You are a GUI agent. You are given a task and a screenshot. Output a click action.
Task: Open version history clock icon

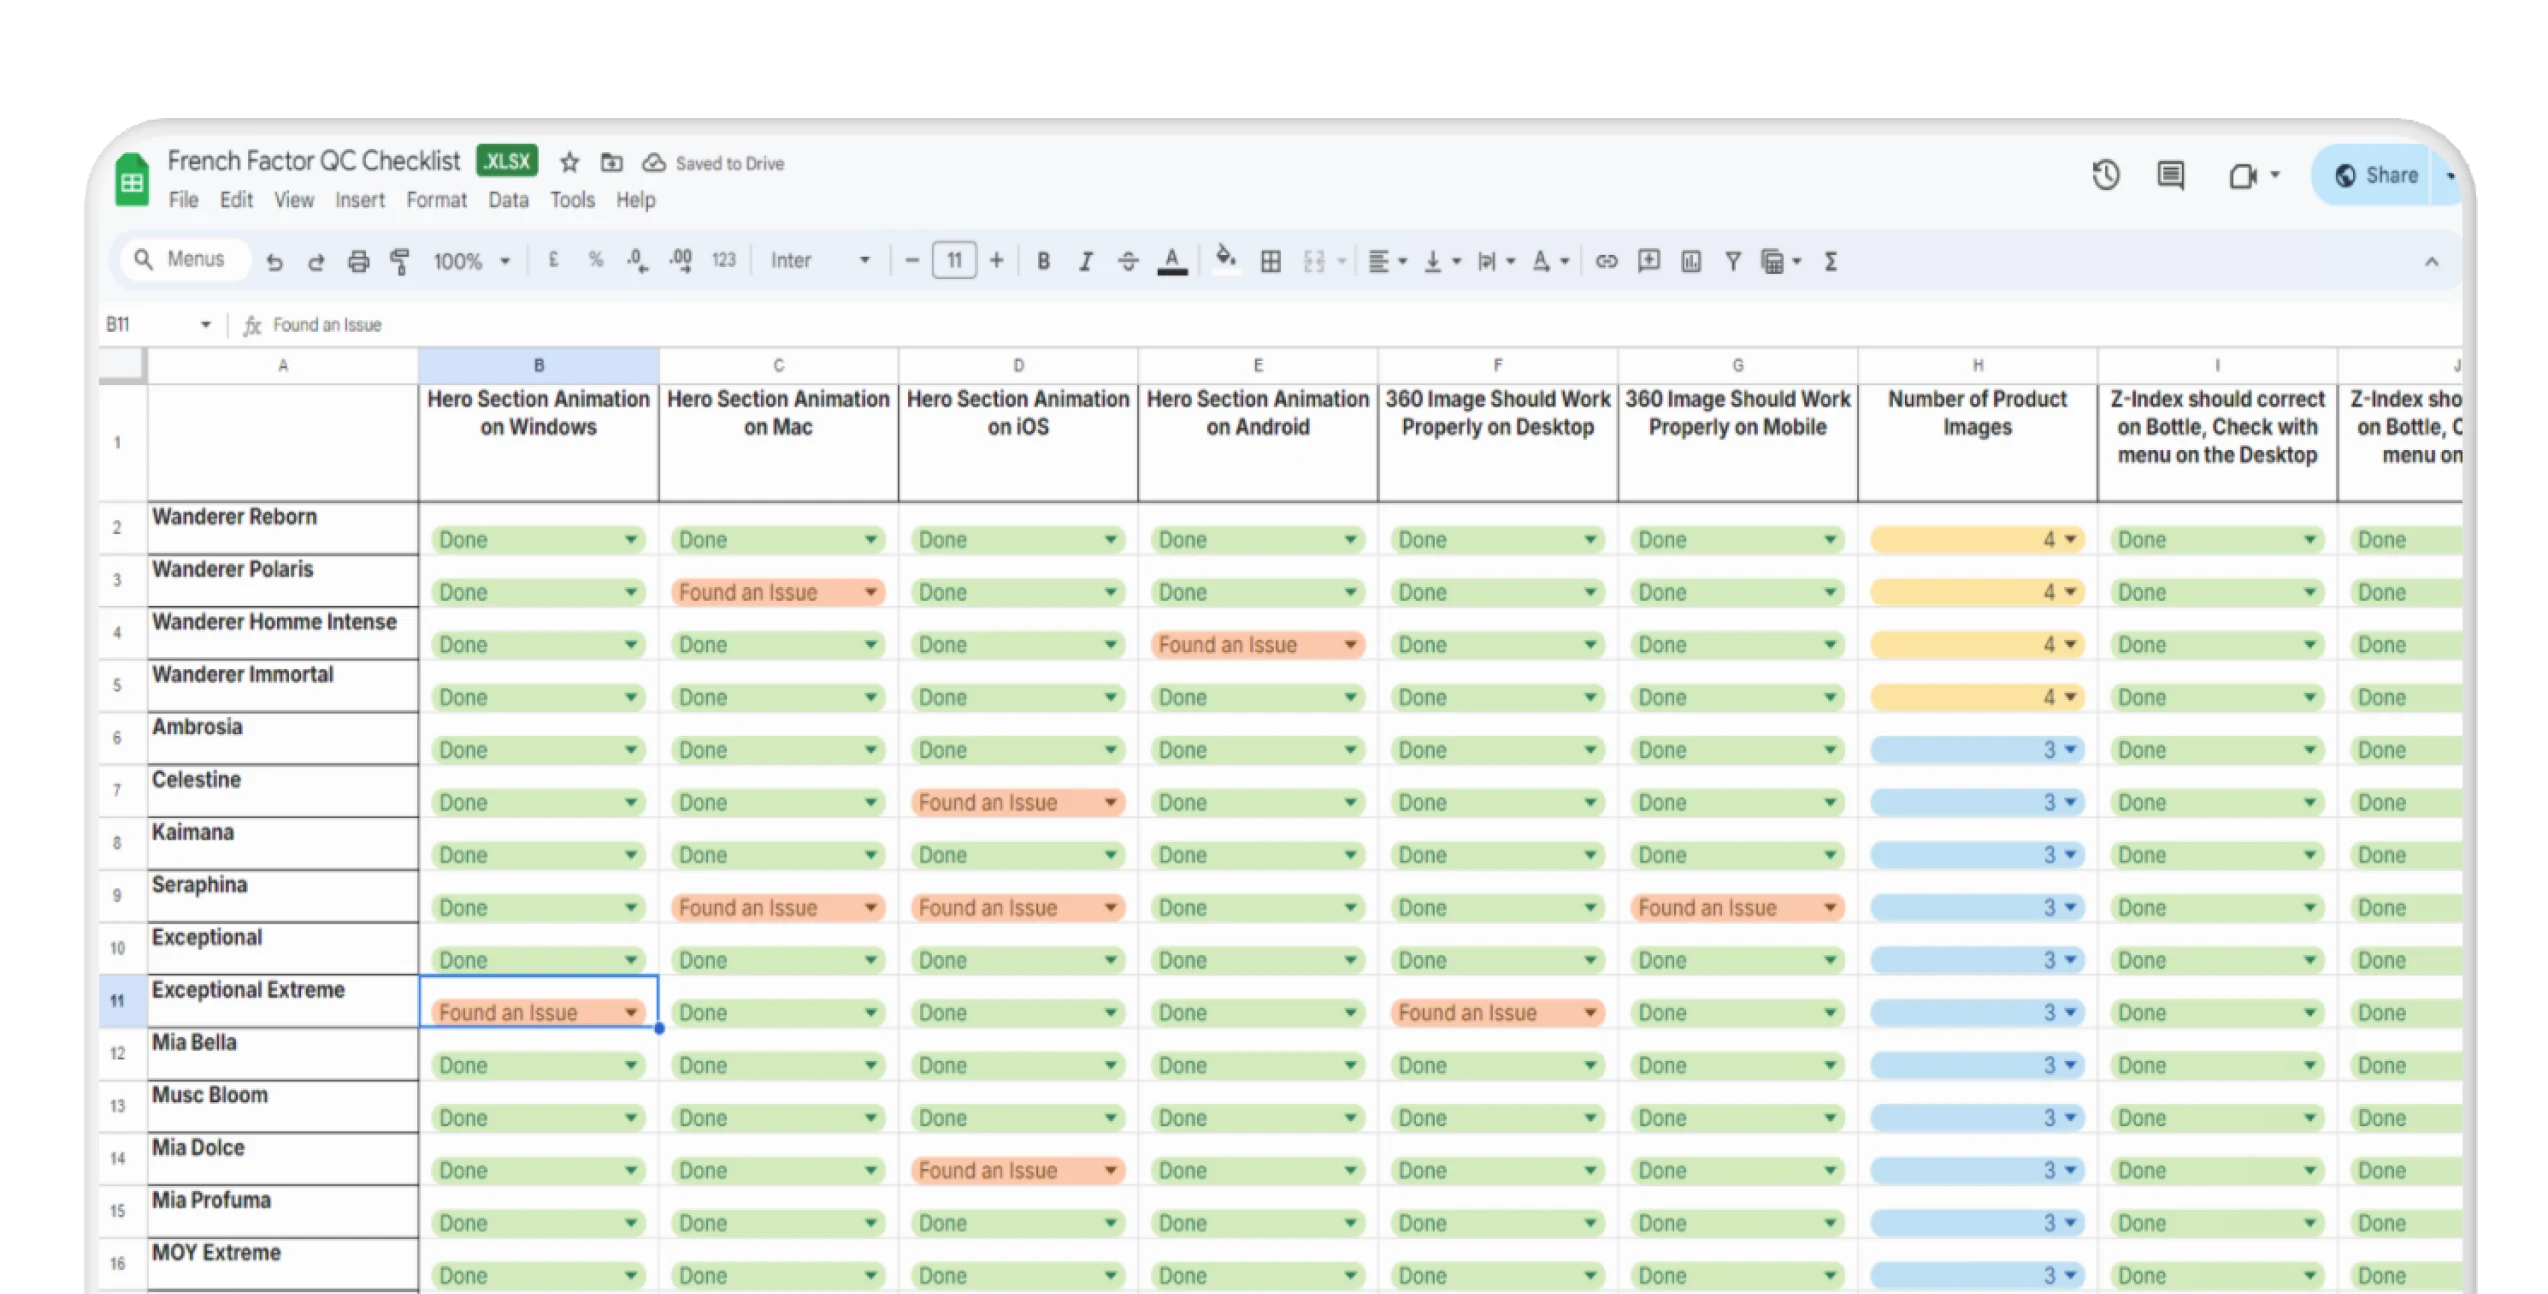2106,176
